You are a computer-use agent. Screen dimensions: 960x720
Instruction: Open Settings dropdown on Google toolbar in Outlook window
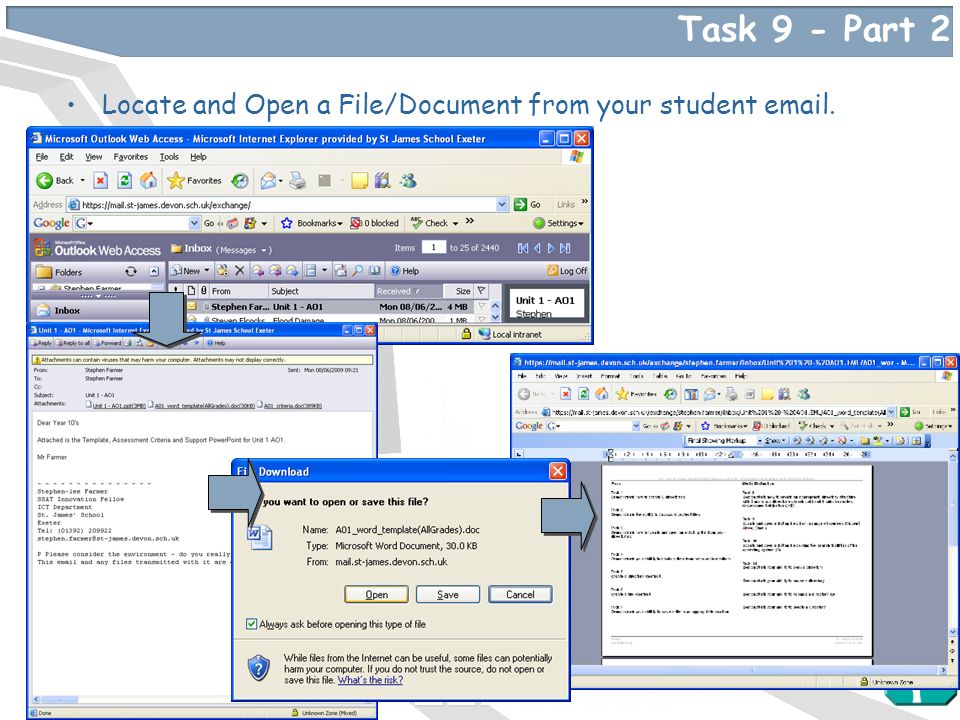point(581,223)
